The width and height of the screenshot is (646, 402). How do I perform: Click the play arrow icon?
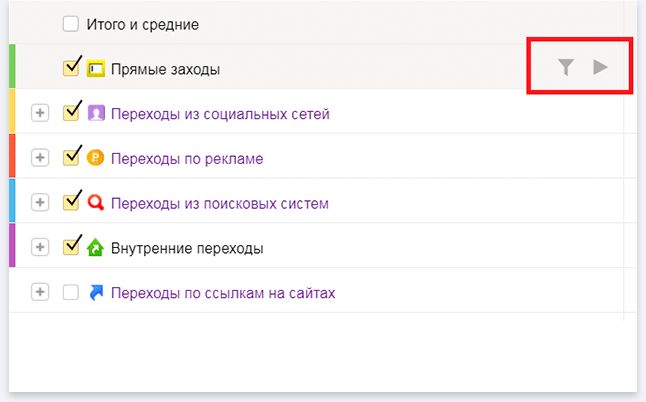(x=600, y=67)
